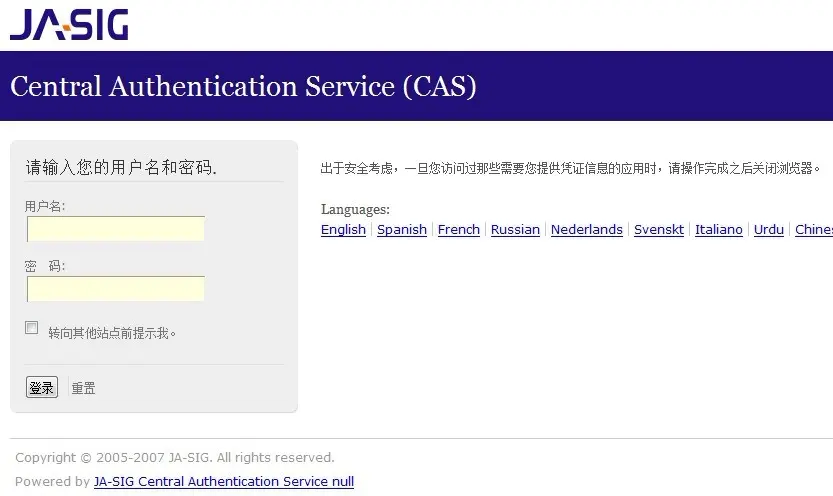Image resolution: width=833 pixels, height=496 pixels.
Task: Open JA-SIG Central Authentication Service null link
Action: click(224, 482)
